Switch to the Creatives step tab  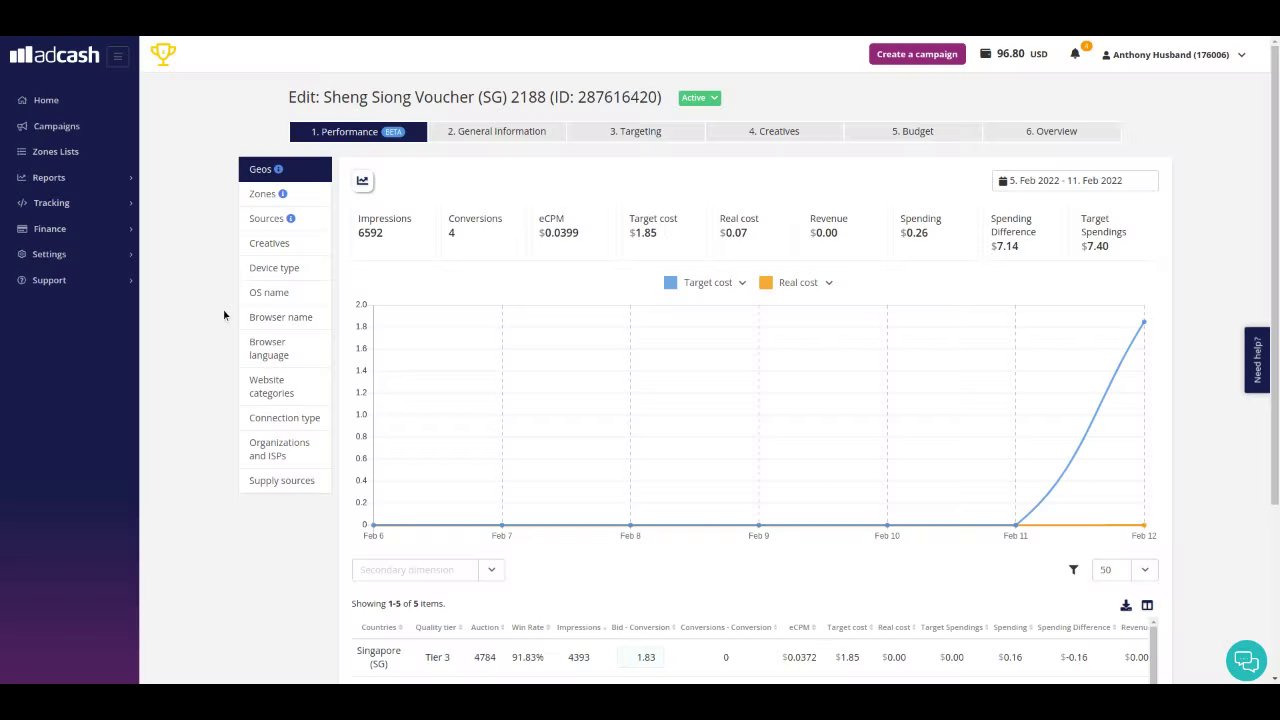click(x=774, y=131)
